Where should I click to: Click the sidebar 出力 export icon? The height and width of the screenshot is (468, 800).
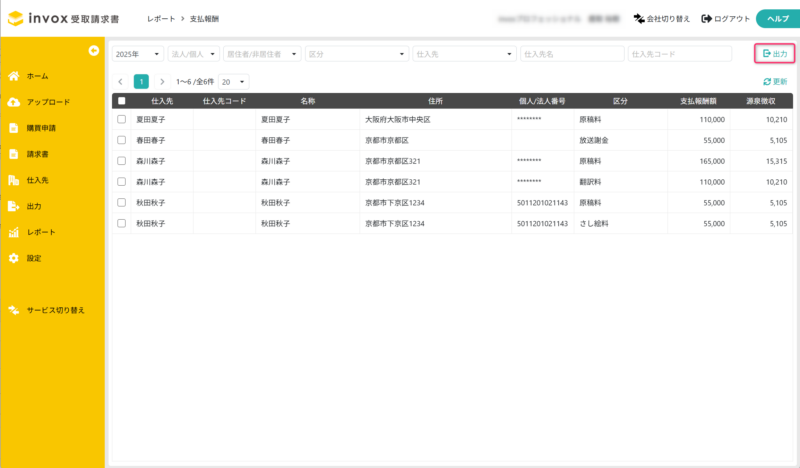coord(14,206)
